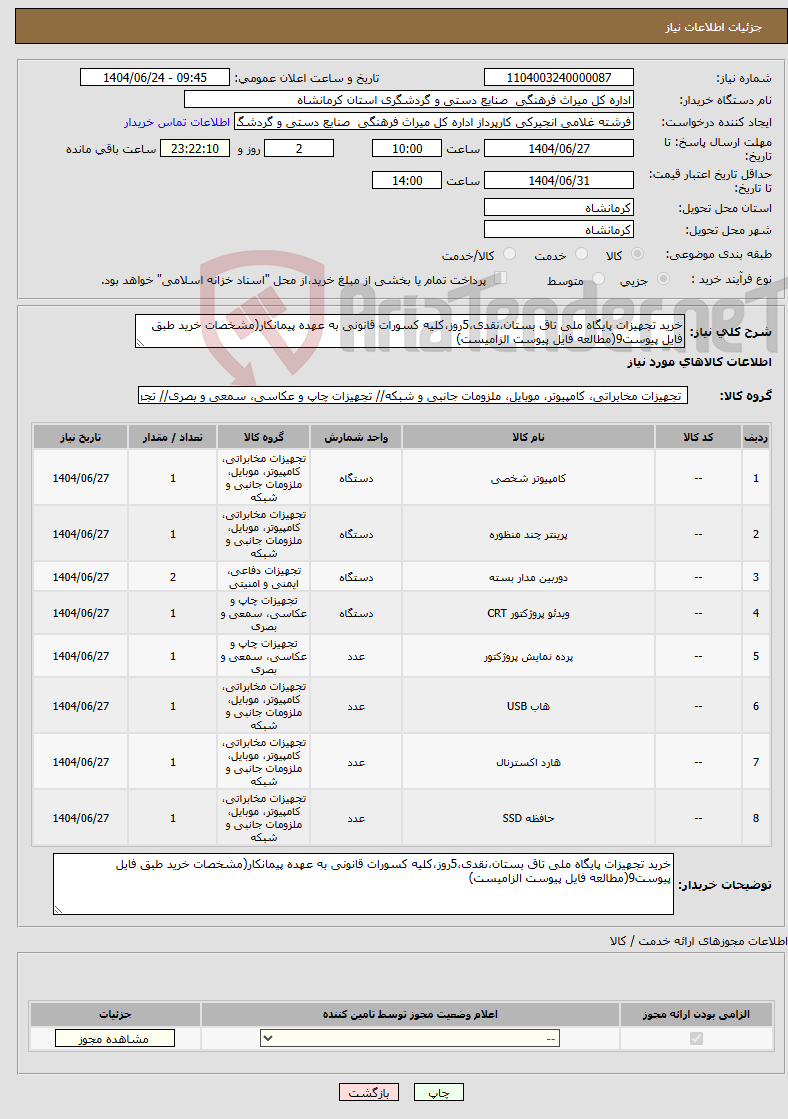Click the تاریخ نیاز column header
788x1119 pixels.
pos(81,437)
